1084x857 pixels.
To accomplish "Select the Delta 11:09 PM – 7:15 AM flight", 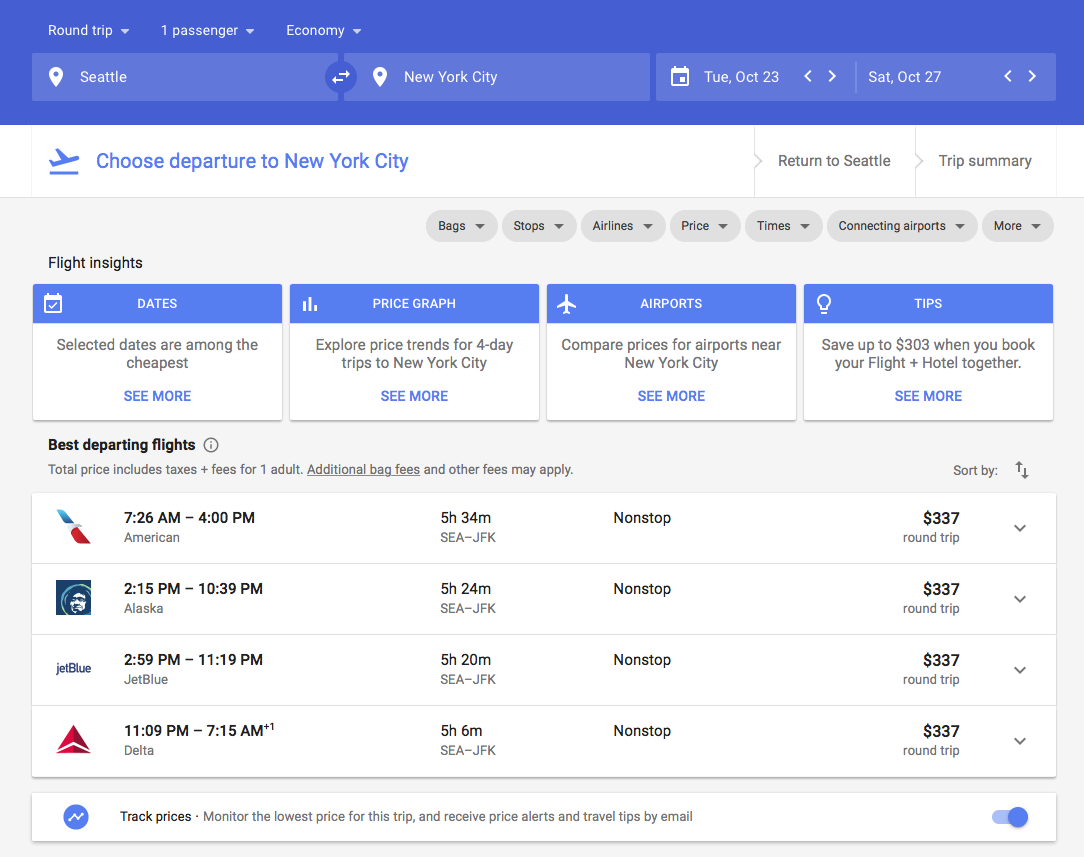I will (544, 741).
